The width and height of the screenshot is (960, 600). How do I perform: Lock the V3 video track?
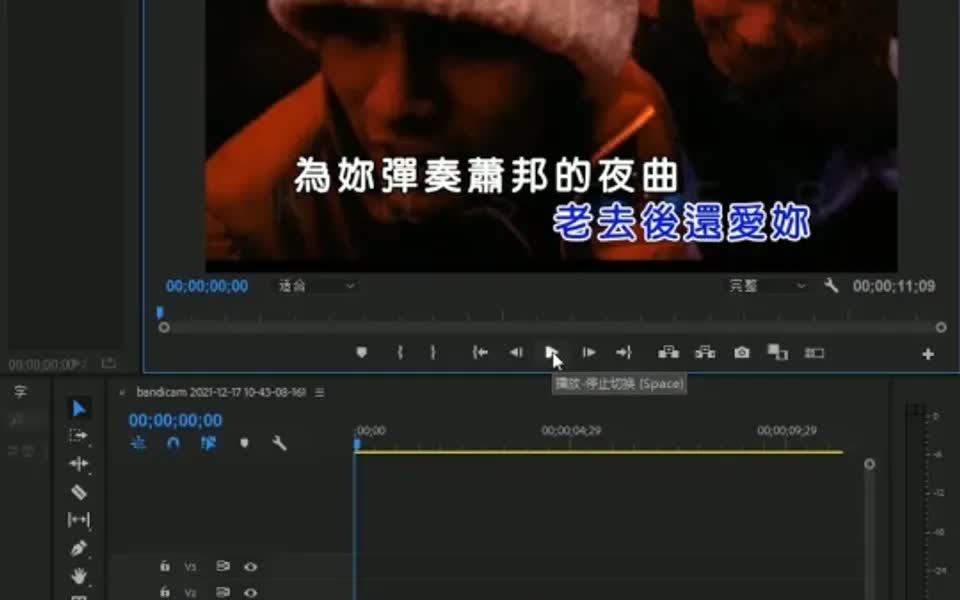163,566
